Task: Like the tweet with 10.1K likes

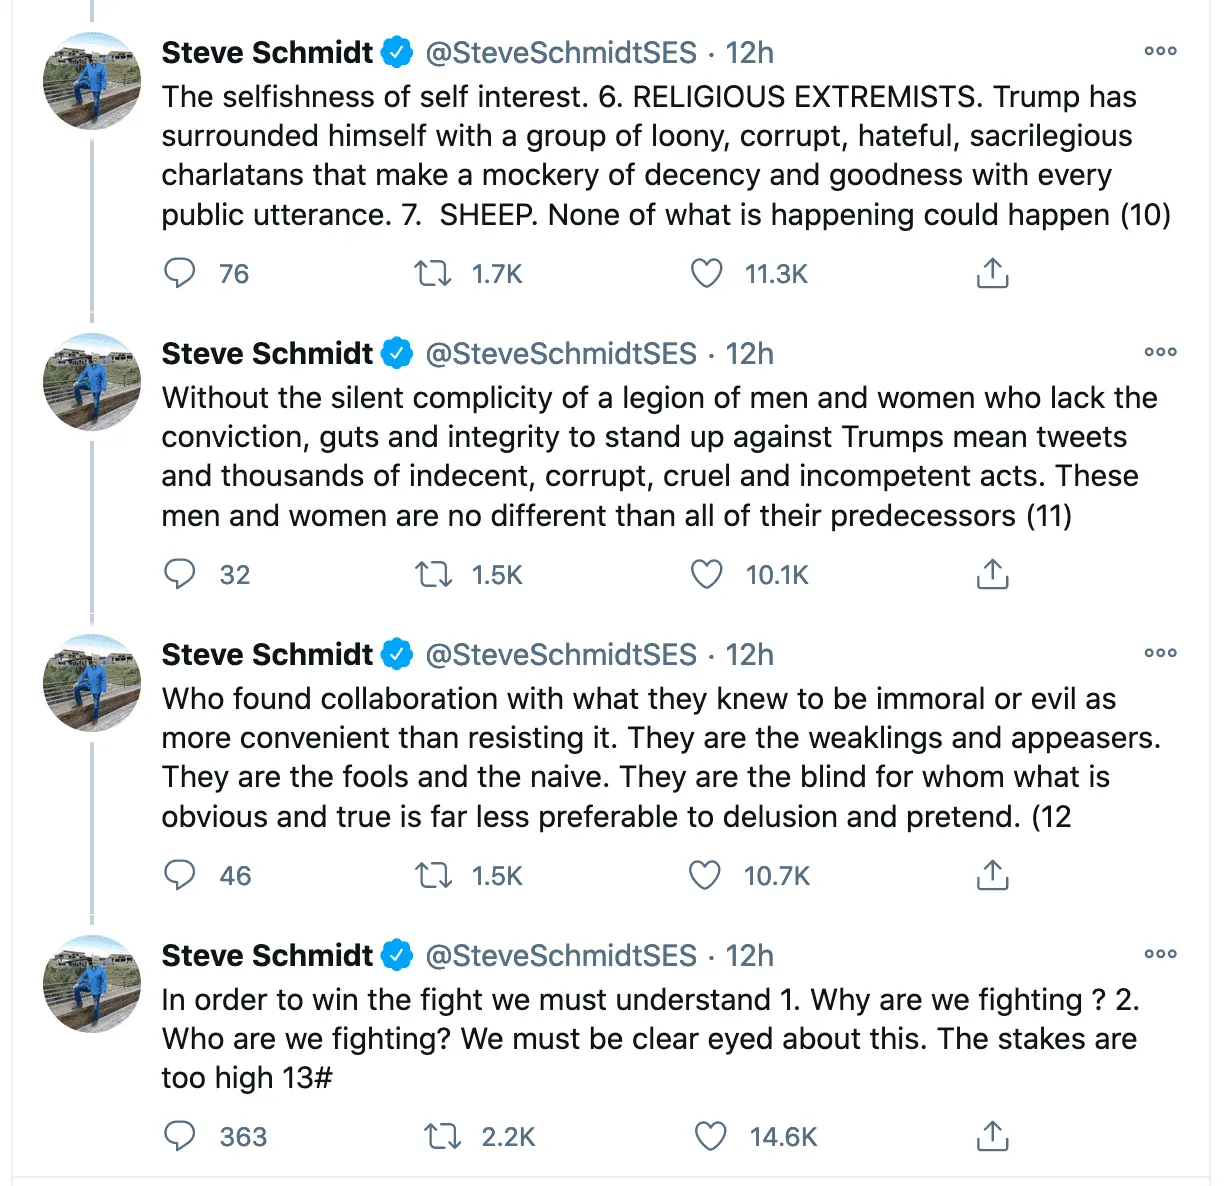Action: click(x=706, y=574)
